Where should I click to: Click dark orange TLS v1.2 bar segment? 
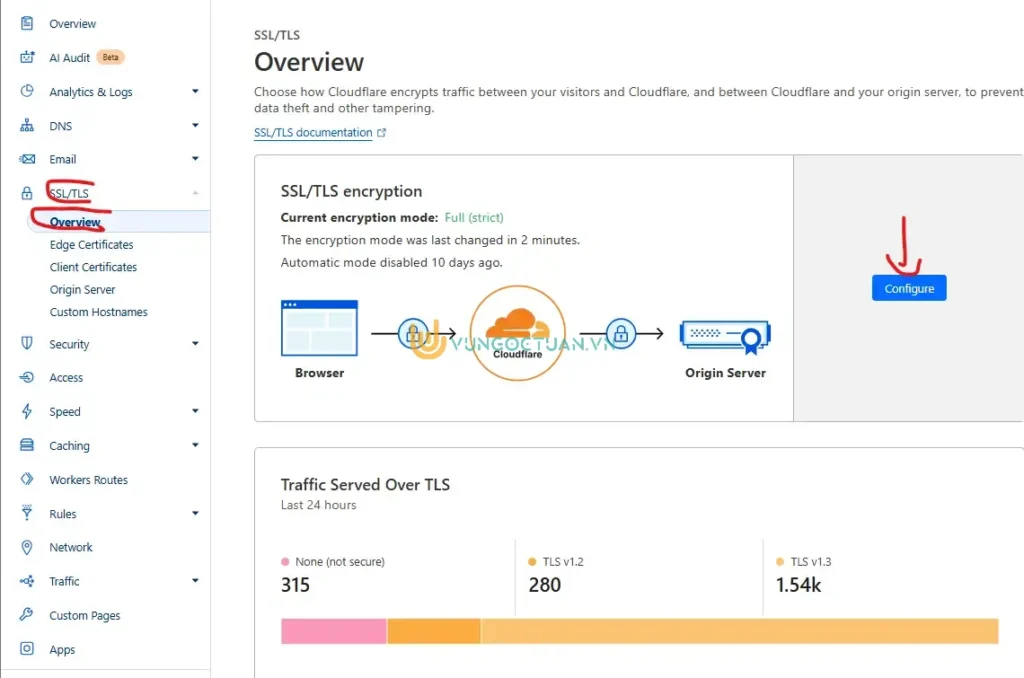[434, 631]
